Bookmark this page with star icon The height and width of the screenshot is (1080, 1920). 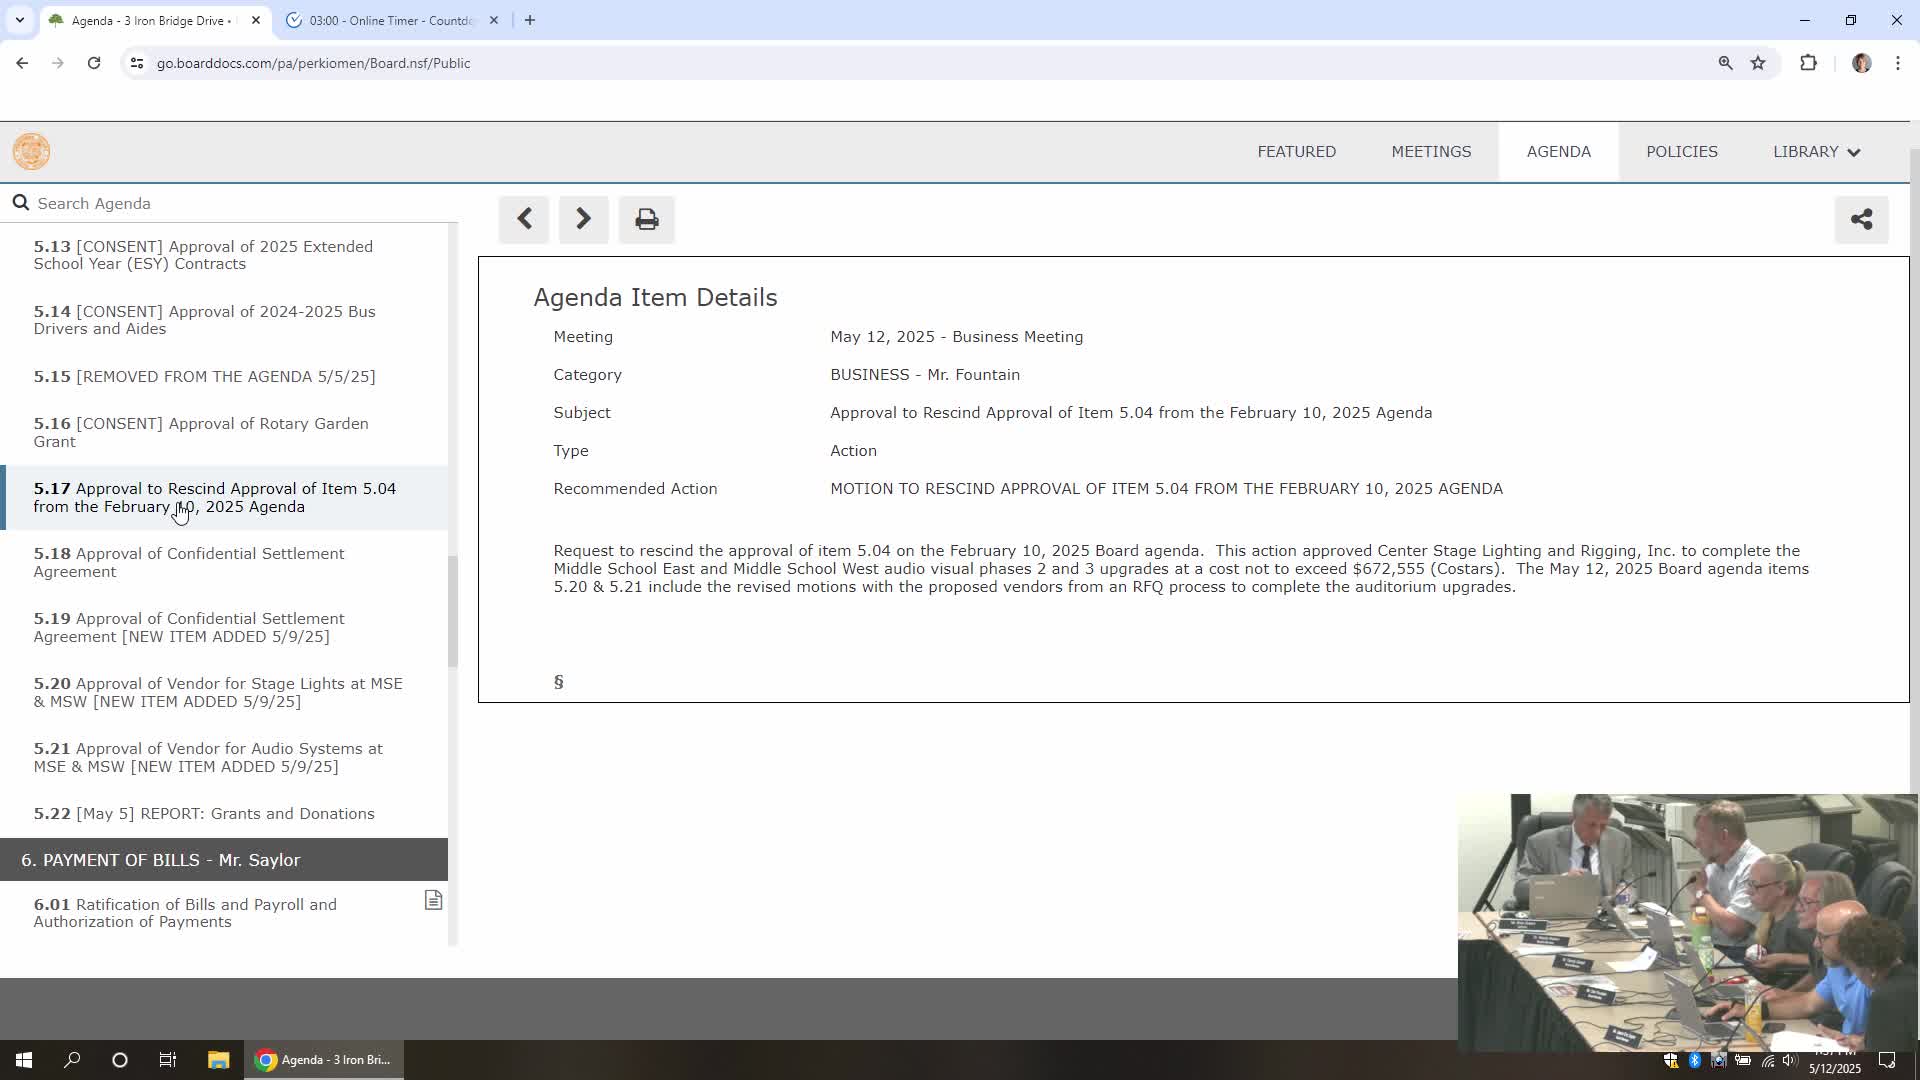point(1758,63)
